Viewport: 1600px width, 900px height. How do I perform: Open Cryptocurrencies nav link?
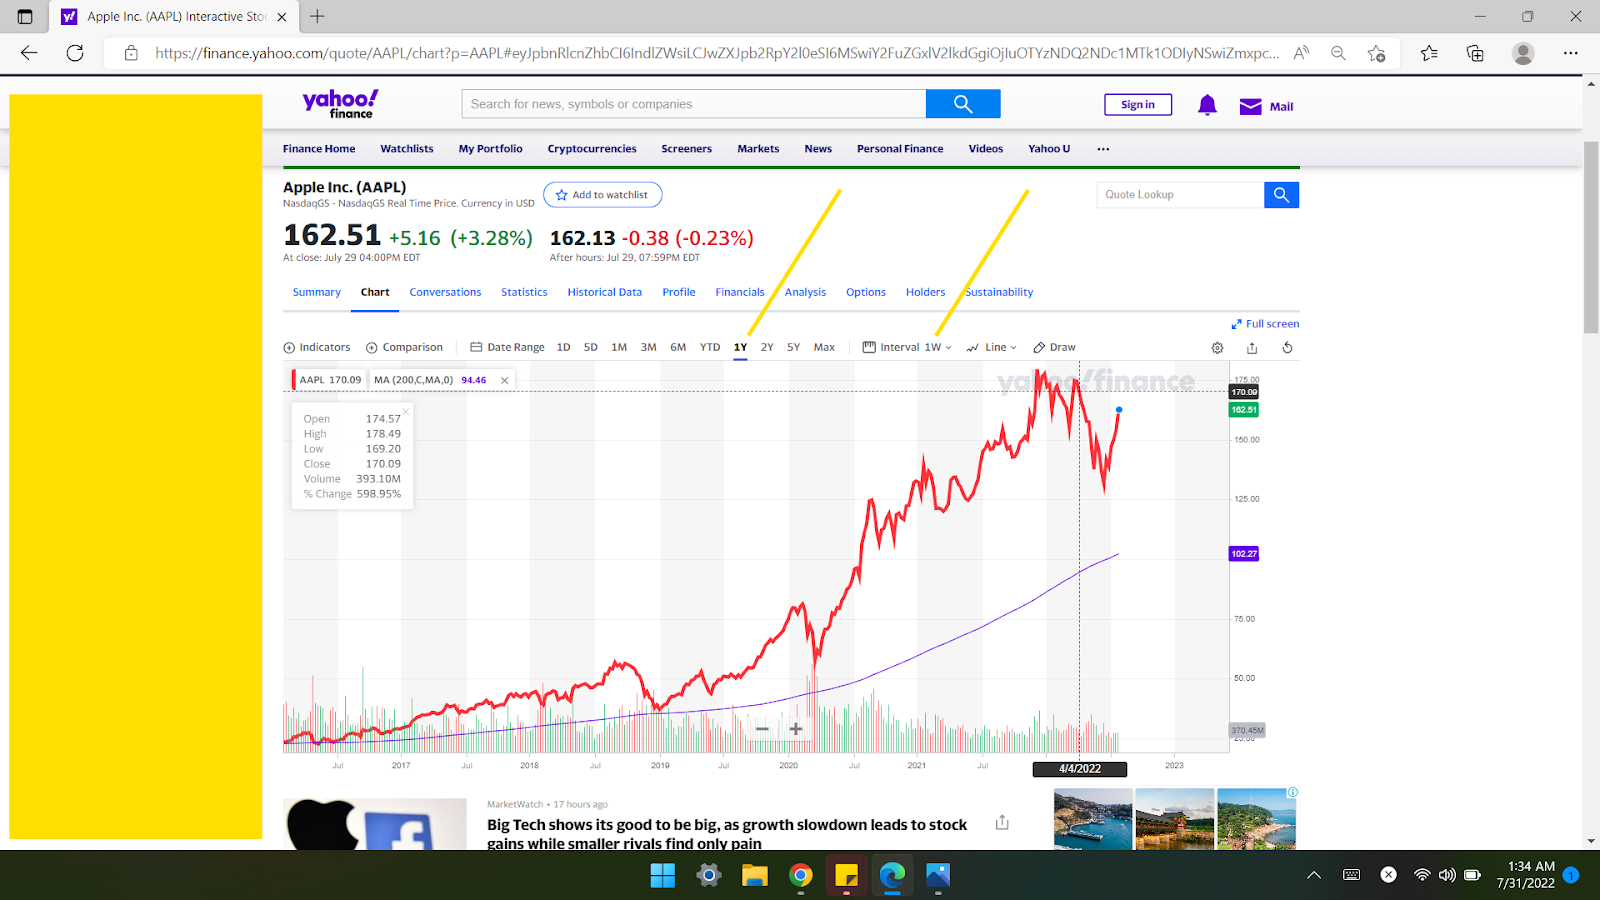pos(592,149)
